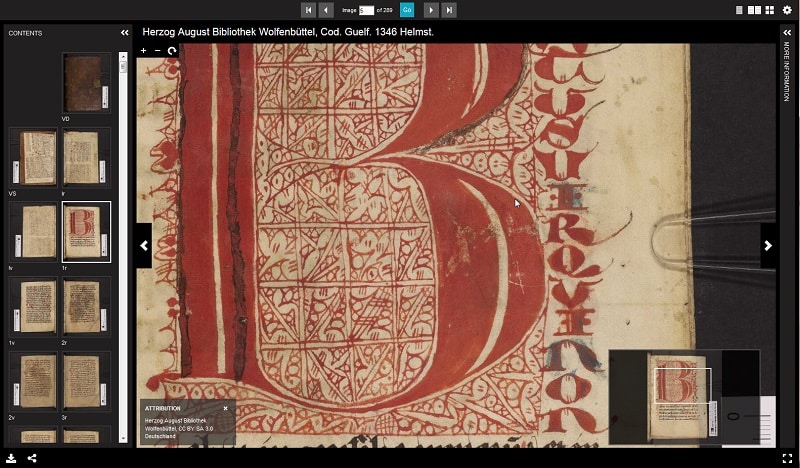The height and width of the screenshot is (468, 800).
Task: Click the share icon
Action: 32,458
